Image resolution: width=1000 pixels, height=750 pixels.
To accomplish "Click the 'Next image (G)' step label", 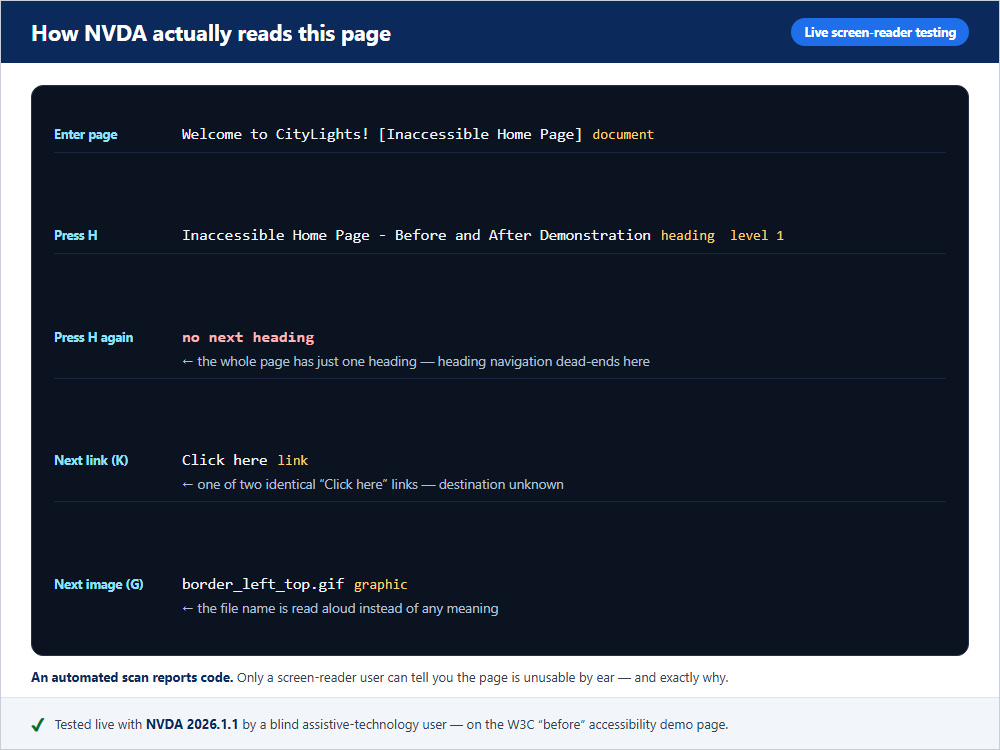I will click(99, 584).
